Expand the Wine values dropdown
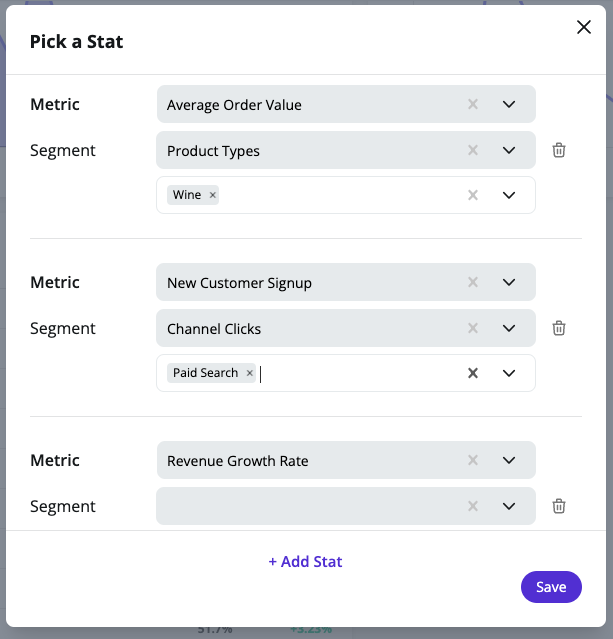 (509, 195)
